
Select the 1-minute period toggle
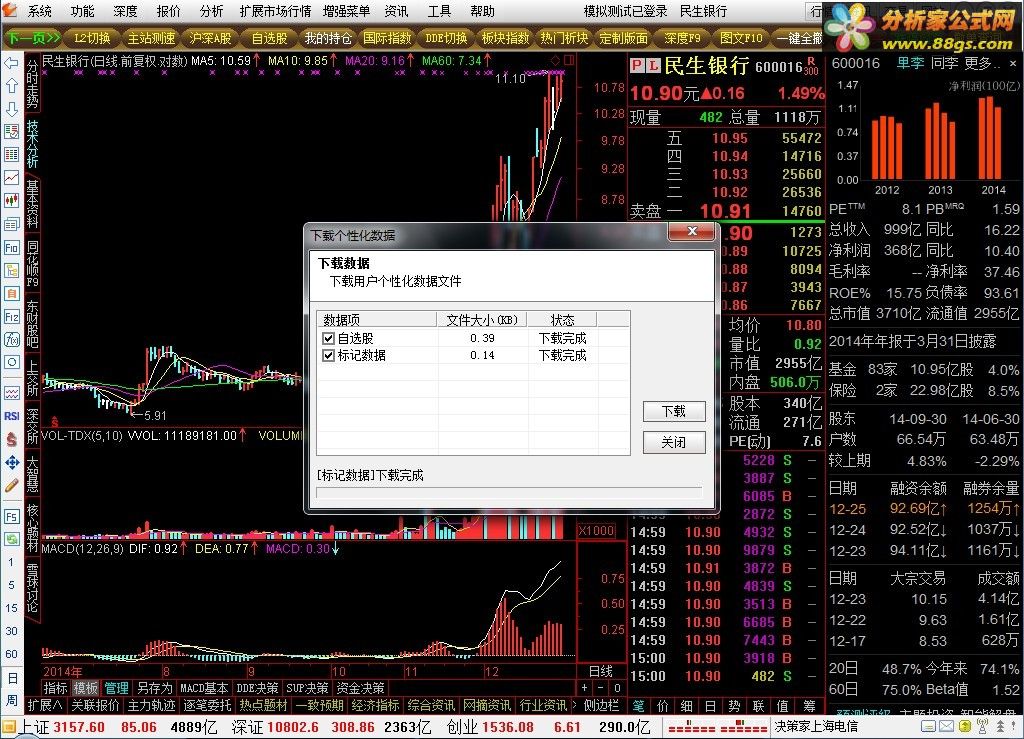pos(11,562)
